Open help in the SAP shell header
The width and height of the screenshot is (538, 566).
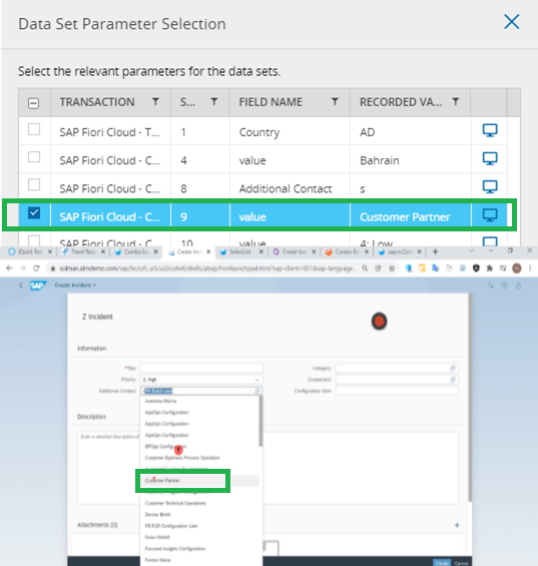tap(504, 286)
